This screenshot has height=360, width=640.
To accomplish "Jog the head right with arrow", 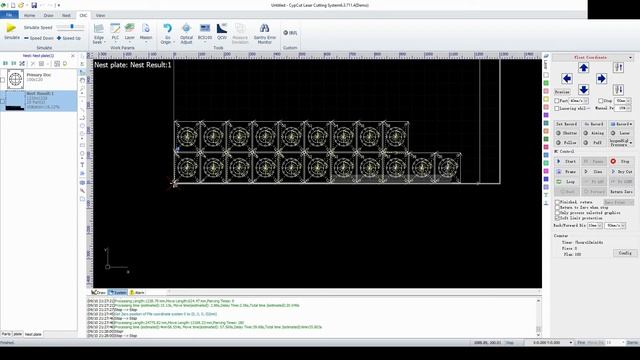I will tap(601, 78).
